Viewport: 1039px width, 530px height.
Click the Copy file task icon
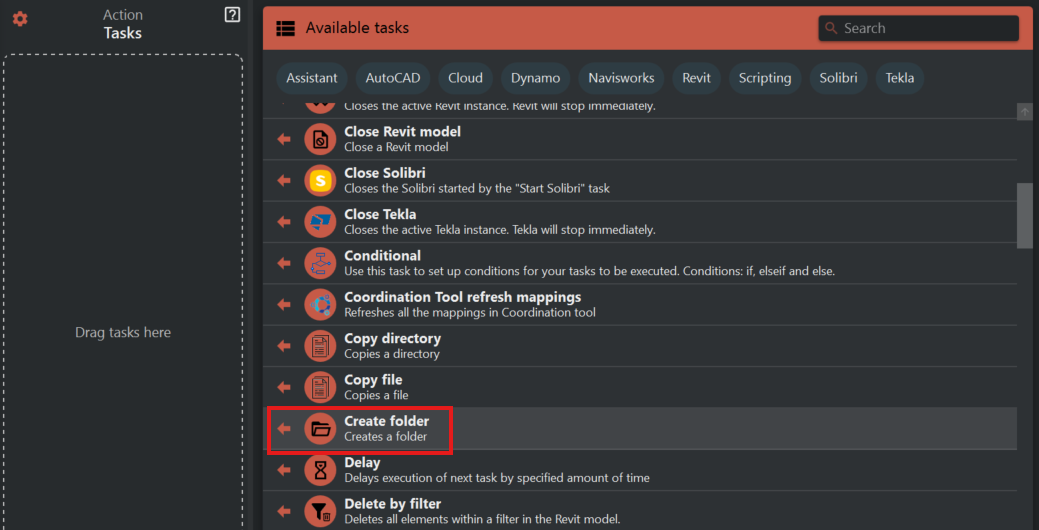[321, 388]
